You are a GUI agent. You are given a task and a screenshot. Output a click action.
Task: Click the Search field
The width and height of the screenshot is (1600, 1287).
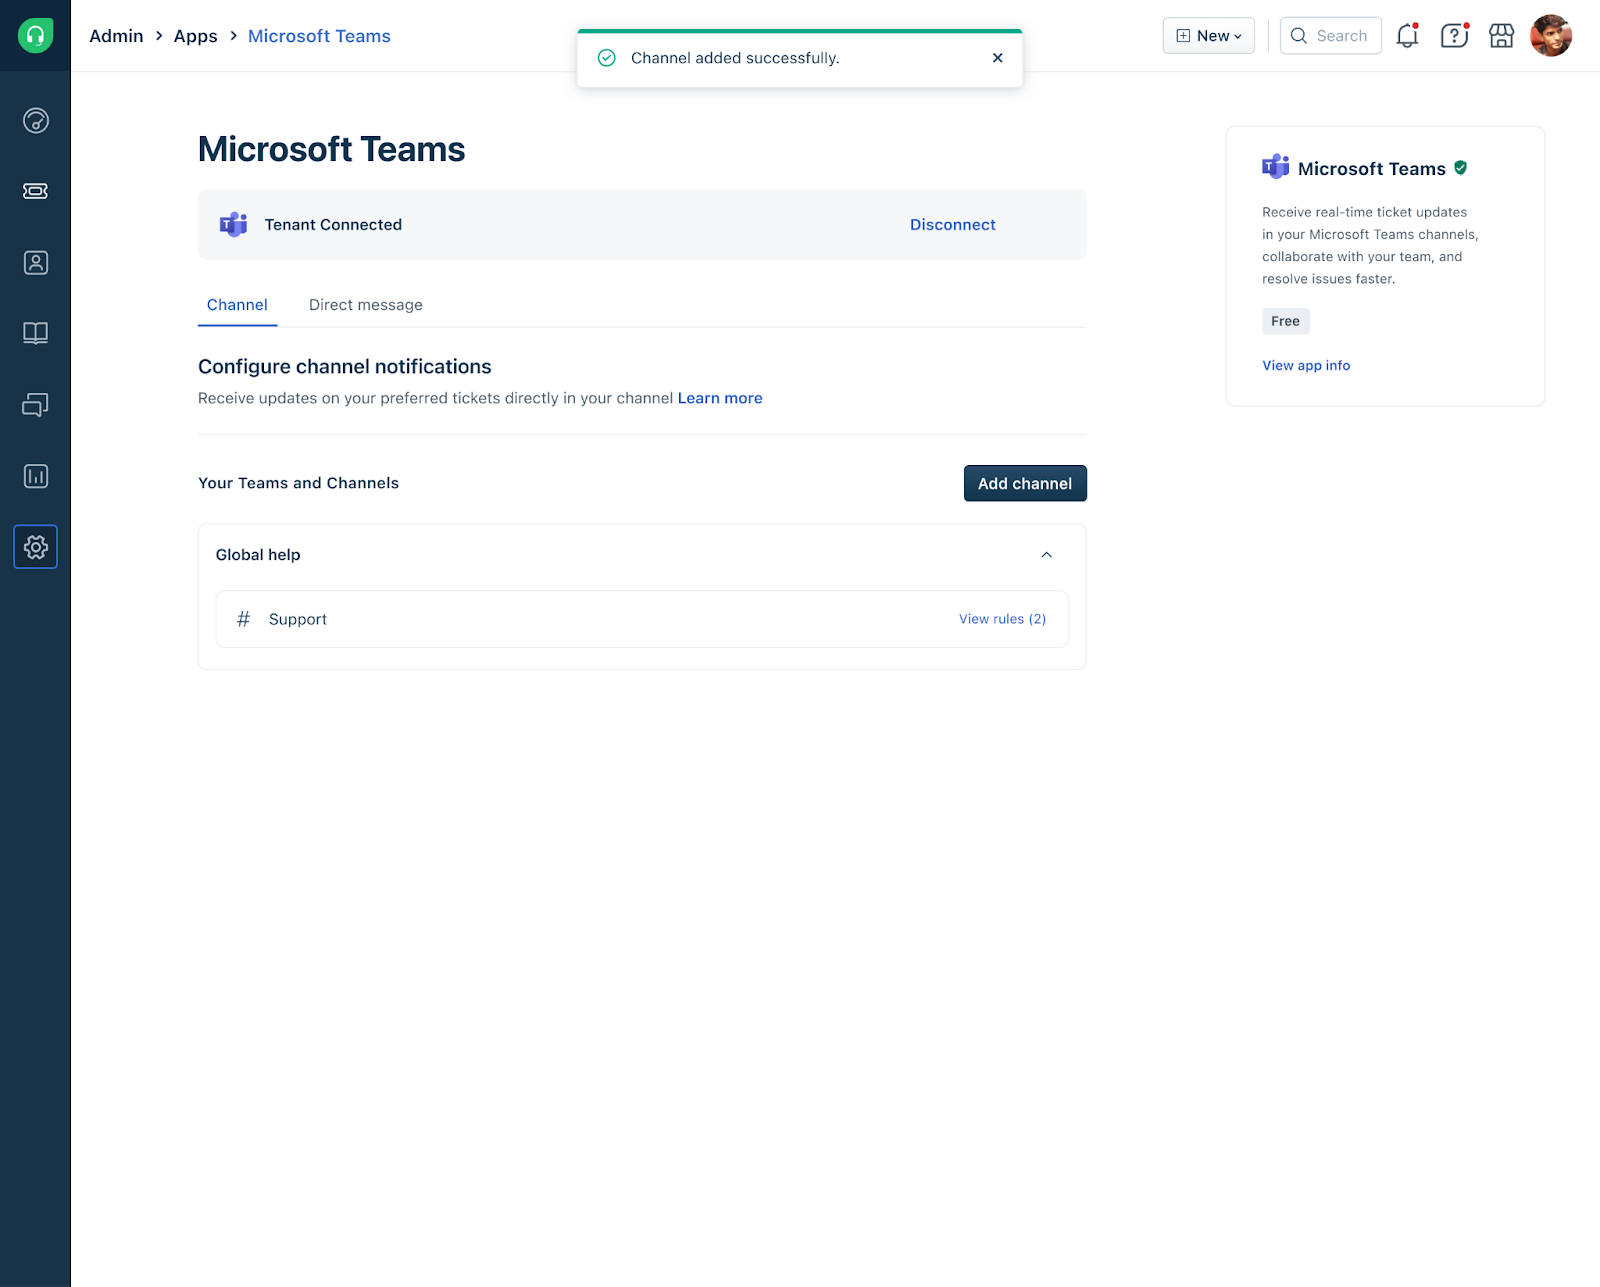pos(1331,36)
